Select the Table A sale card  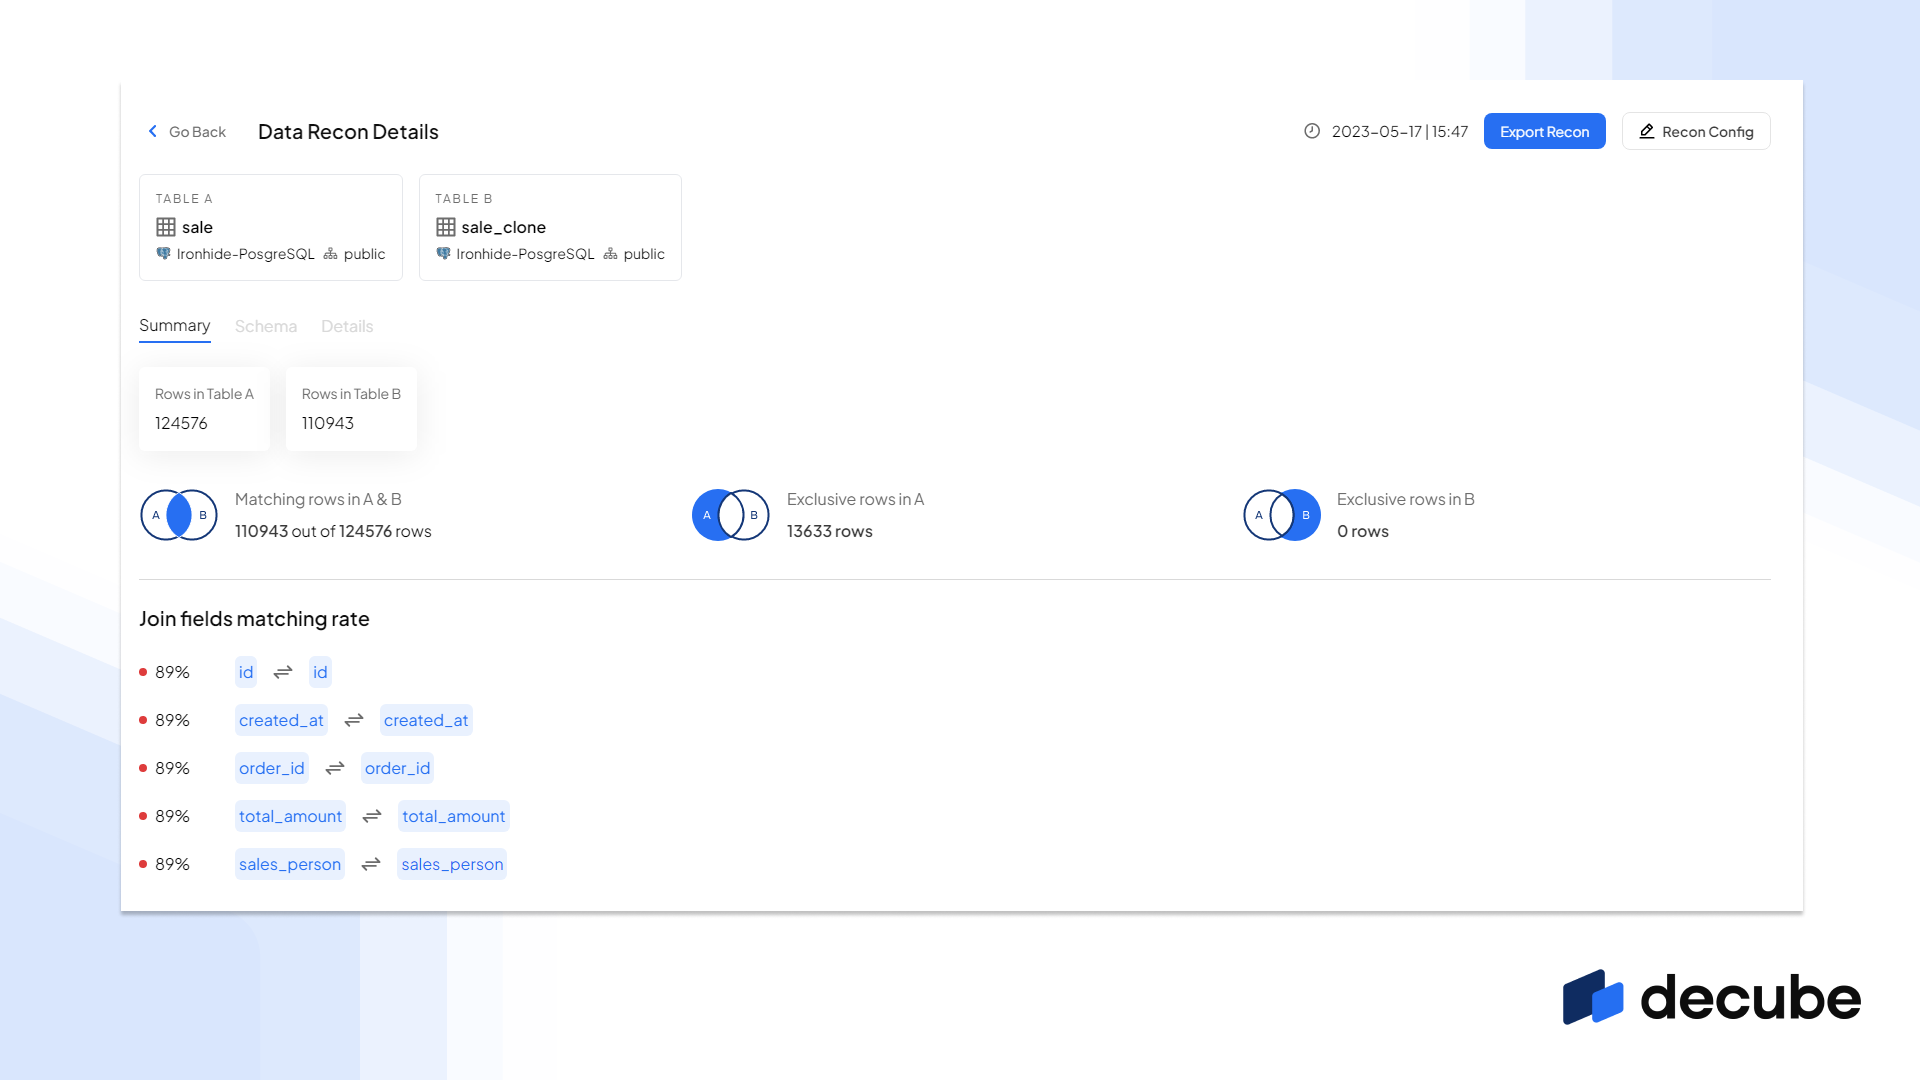pyautogui.click(x=271, y=227)
